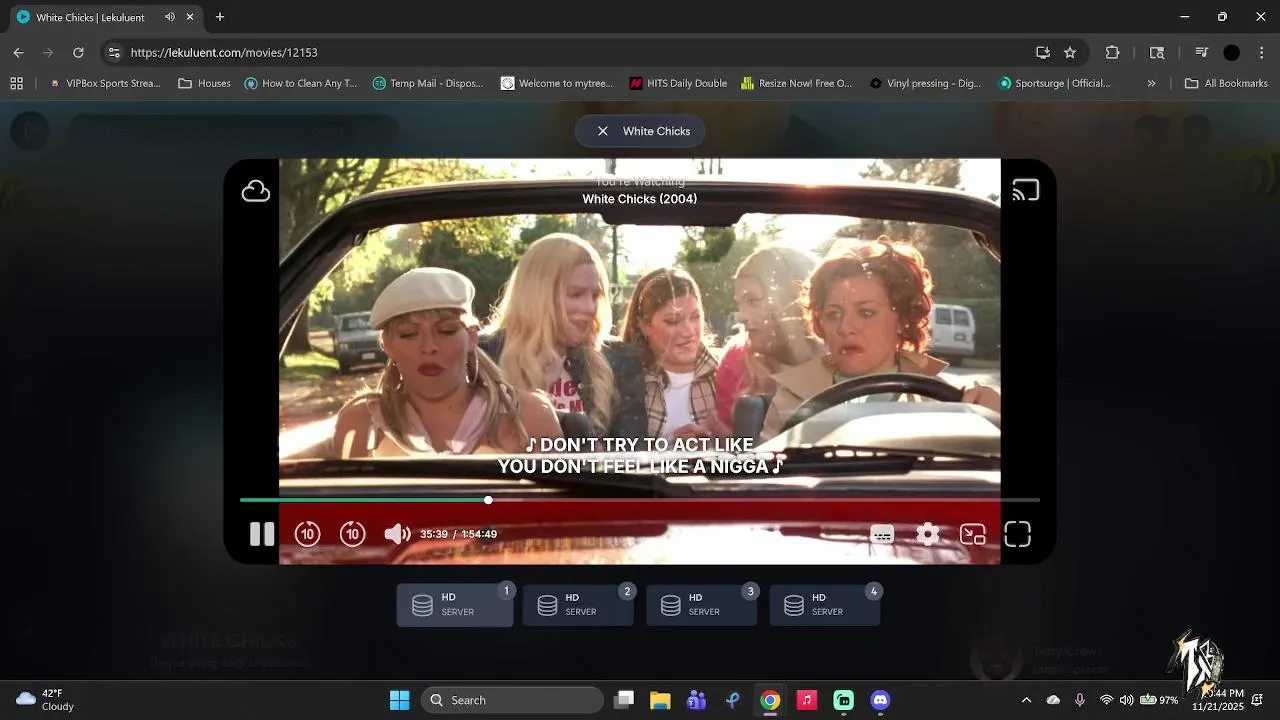Open the Windows Start menu
Viewport: 1280px width, 720px height.
(399, 700)
